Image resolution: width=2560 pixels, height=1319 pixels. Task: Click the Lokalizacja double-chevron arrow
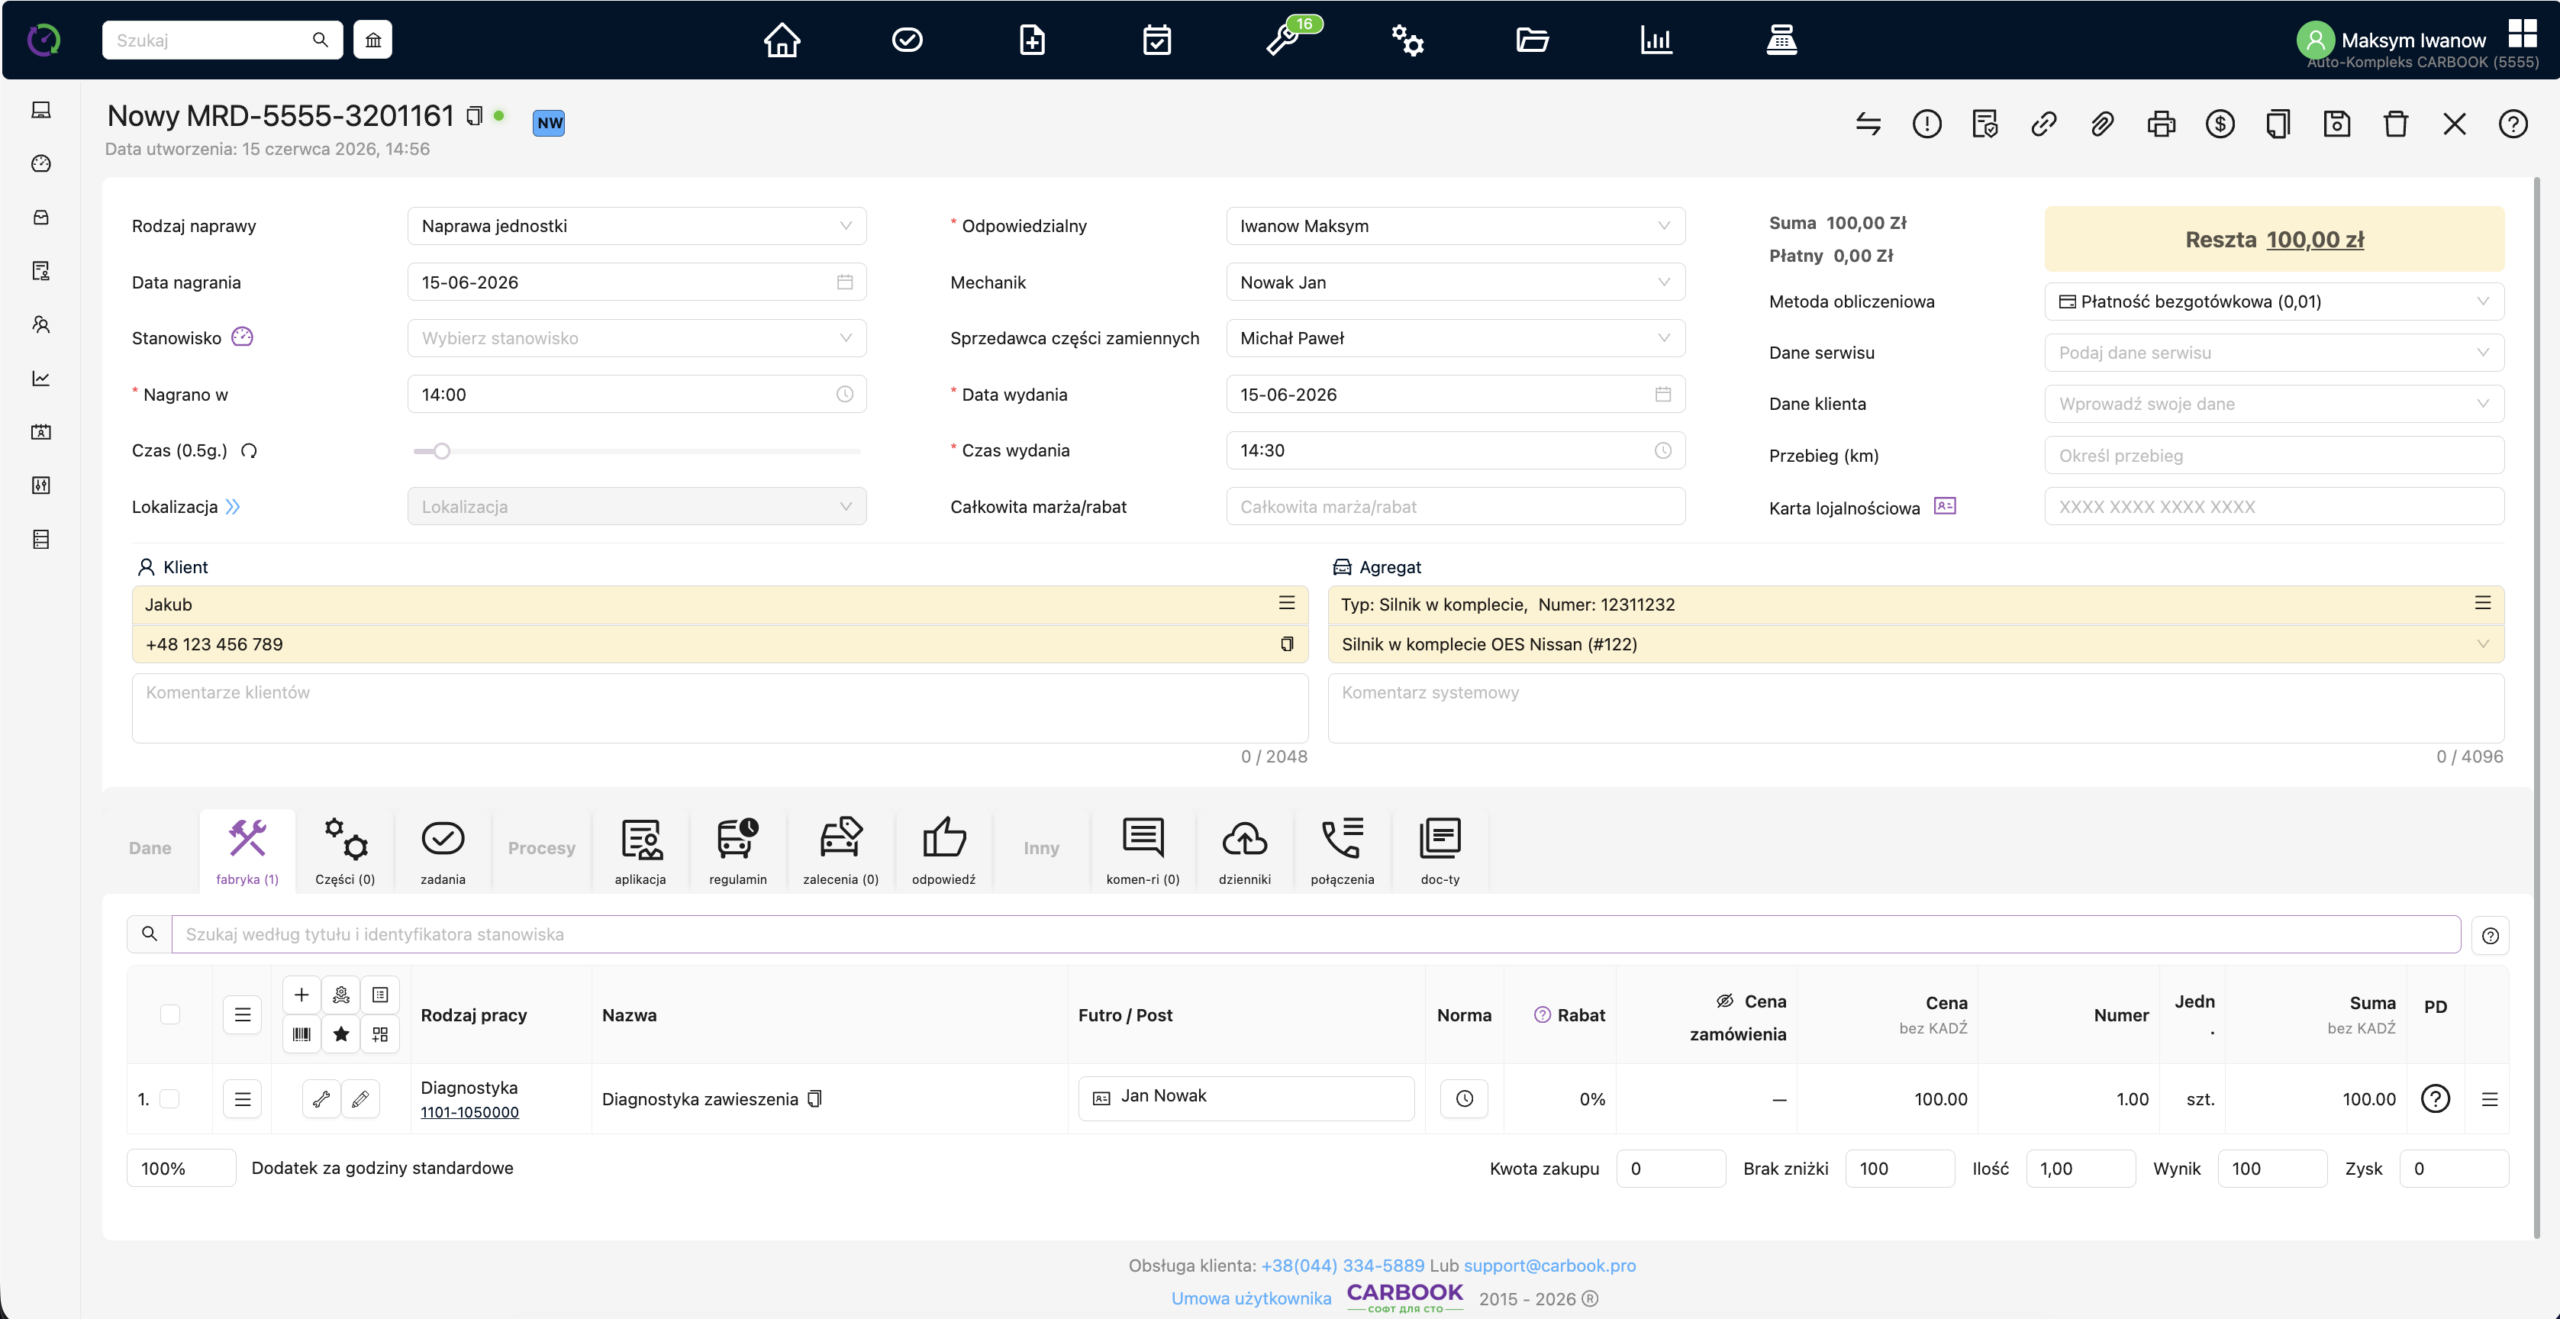(233, 507)
